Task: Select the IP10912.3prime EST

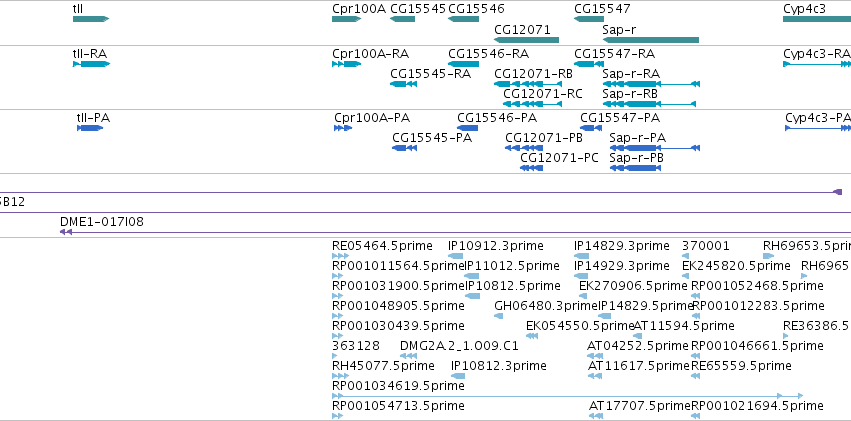Action: pos(455,256)
